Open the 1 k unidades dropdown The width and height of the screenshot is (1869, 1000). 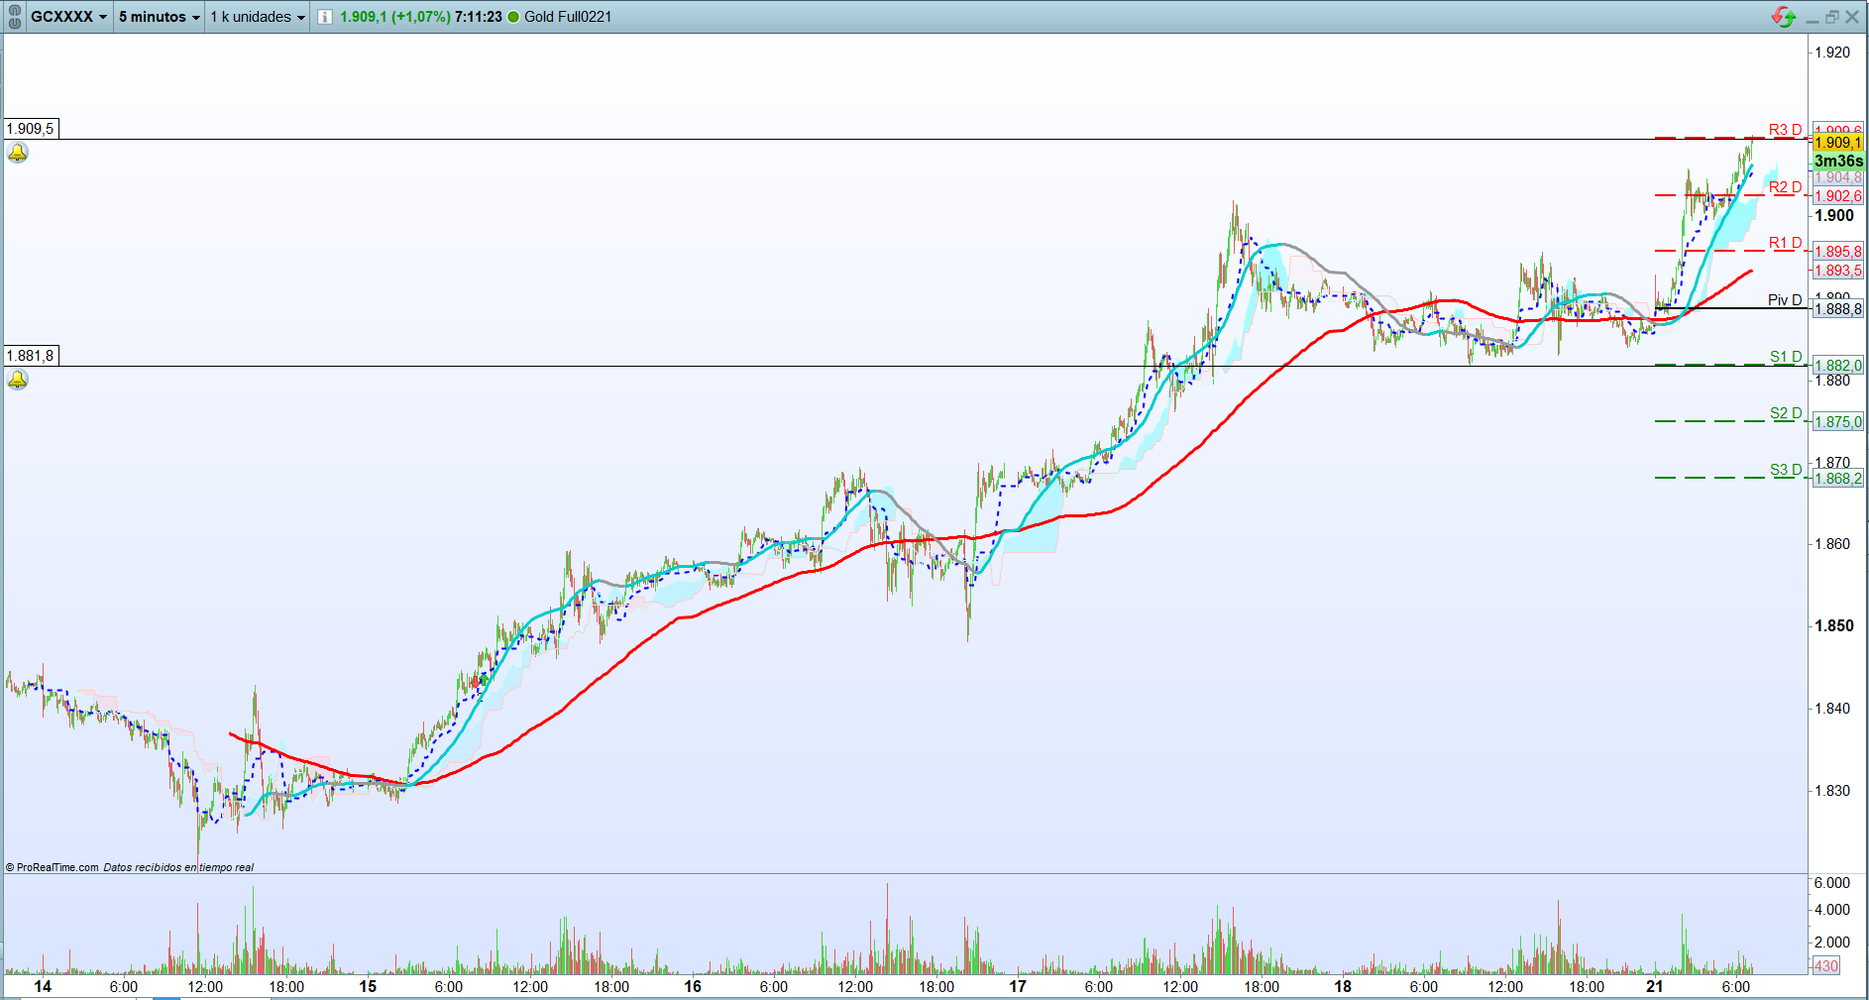pyautogui.click(x=257, y=17)
